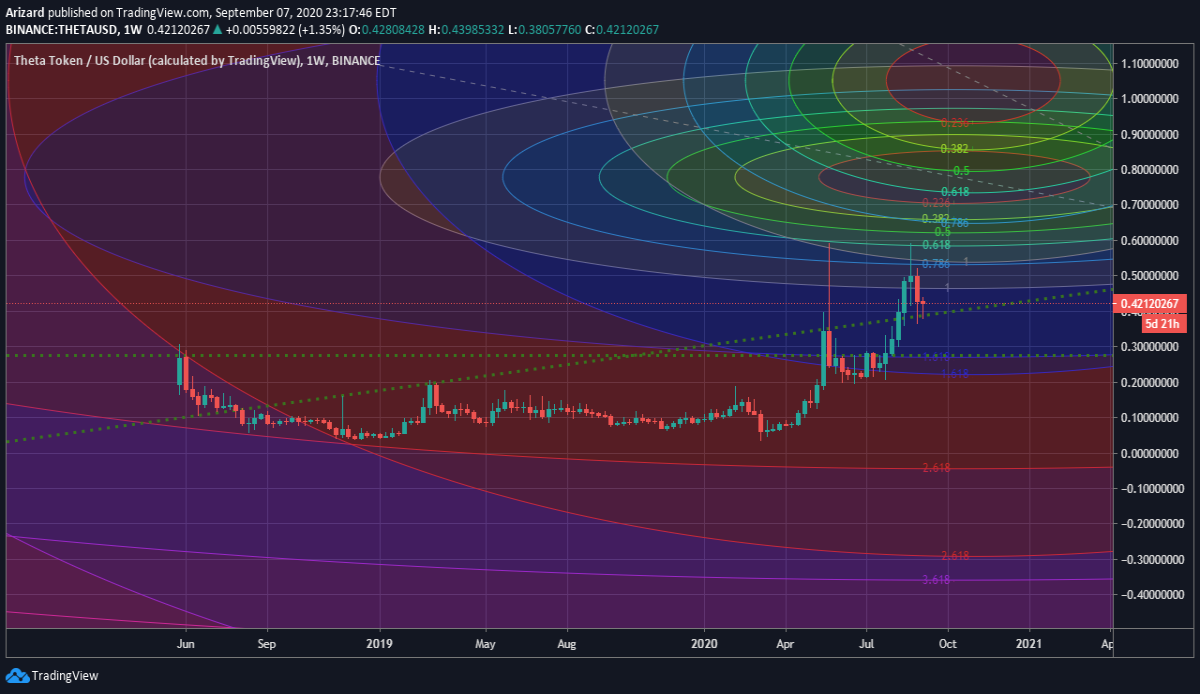Click the Arizard author name
Viewport: 1200px width, 694px height.
click(x=25, y=12)
